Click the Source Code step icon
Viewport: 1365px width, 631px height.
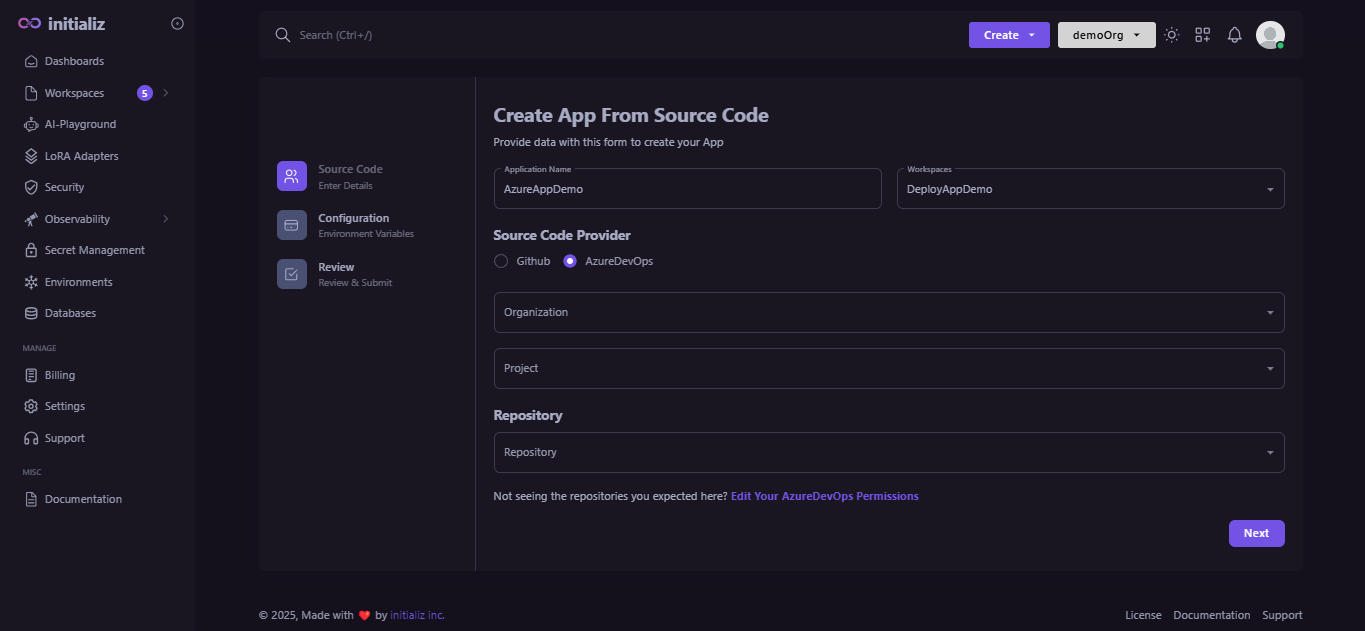(292, 176)
